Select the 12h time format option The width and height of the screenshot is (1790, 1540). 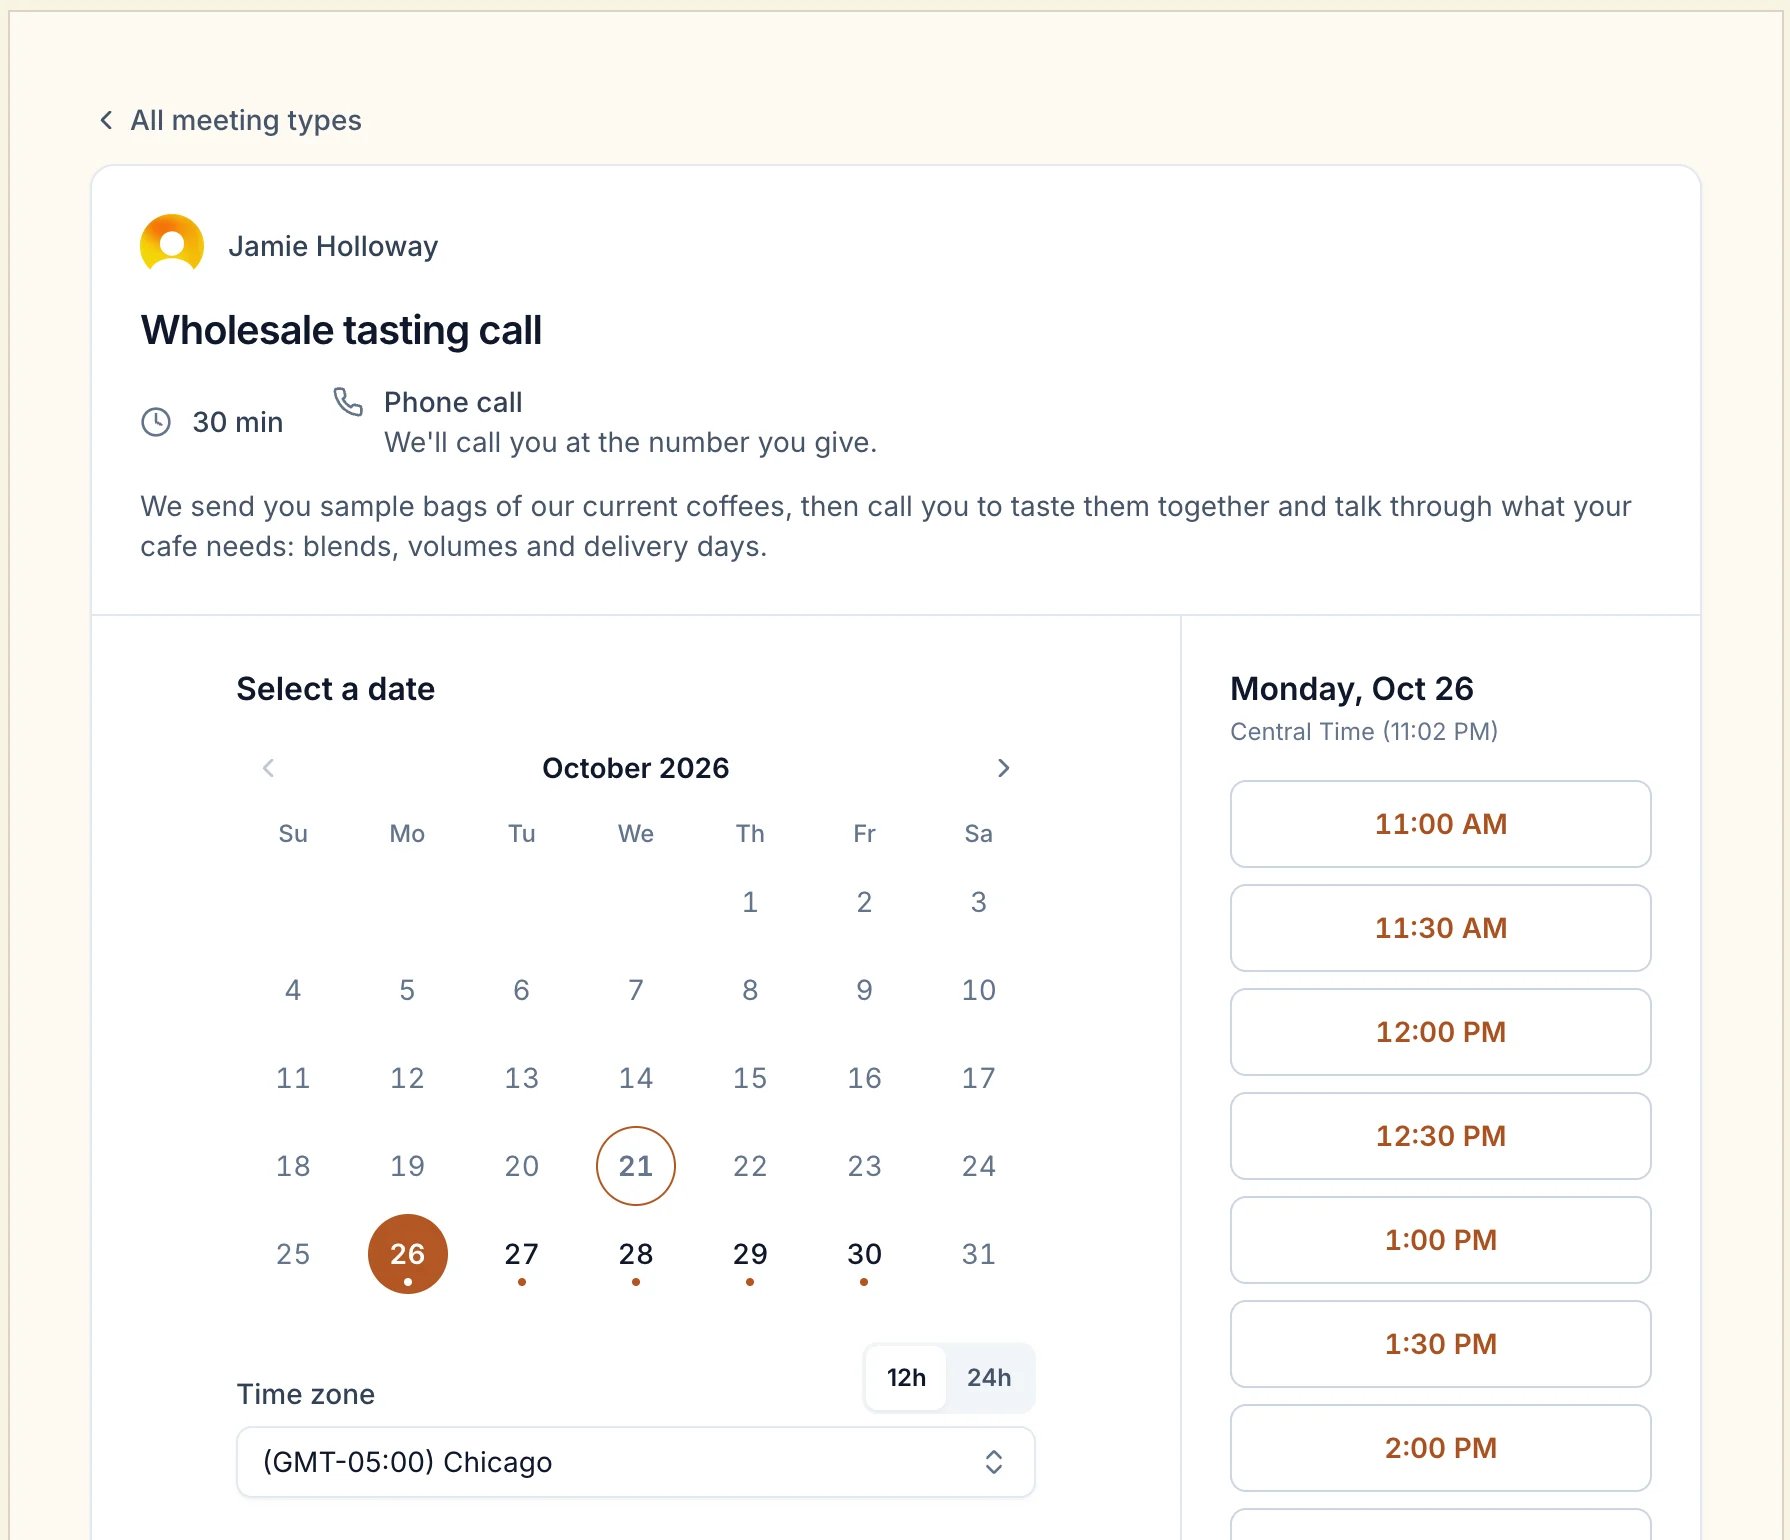coord(906,1377)
